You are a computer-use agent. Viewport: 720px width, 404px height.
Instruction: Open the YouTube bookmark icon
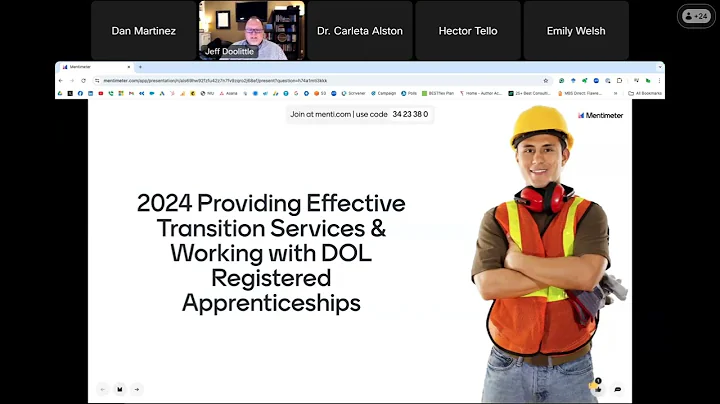coord(101,93)
